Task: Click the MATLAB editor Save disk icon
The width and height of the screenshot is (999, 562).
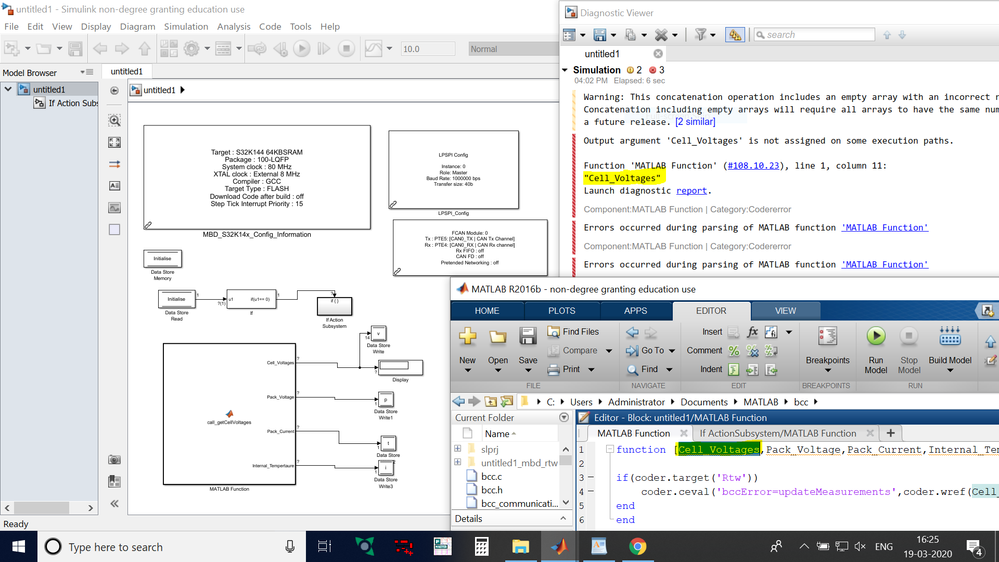Action: (528, 336)
